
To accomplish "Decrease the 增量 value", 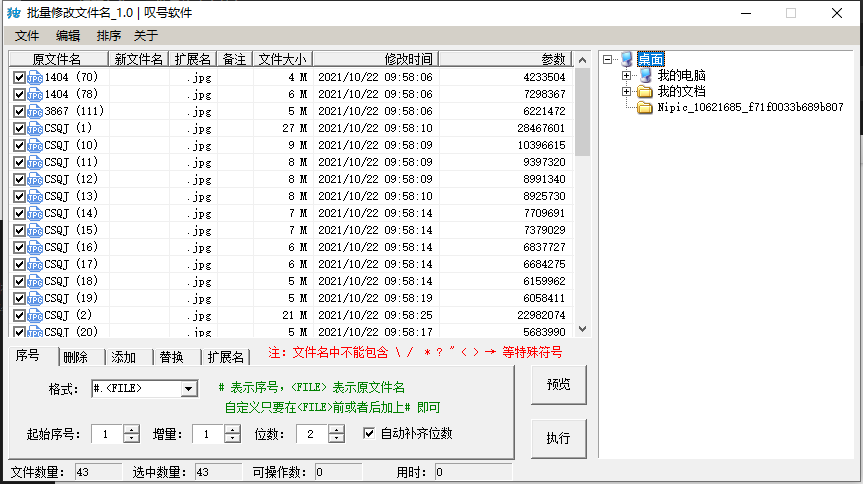I will (x=232, y=438).
